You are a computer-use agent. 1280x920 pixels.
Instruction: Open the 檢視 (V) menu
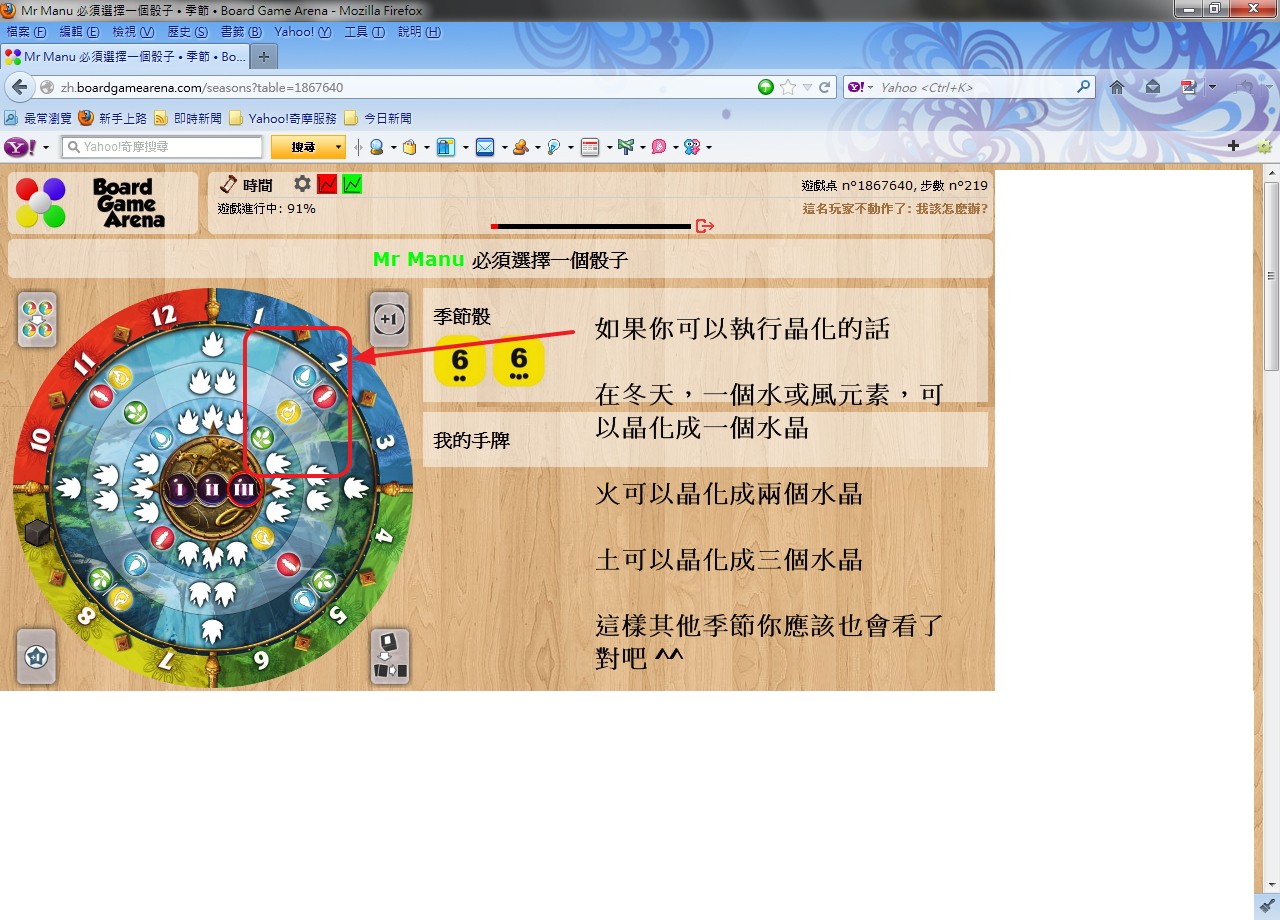[x=133, y=32]
